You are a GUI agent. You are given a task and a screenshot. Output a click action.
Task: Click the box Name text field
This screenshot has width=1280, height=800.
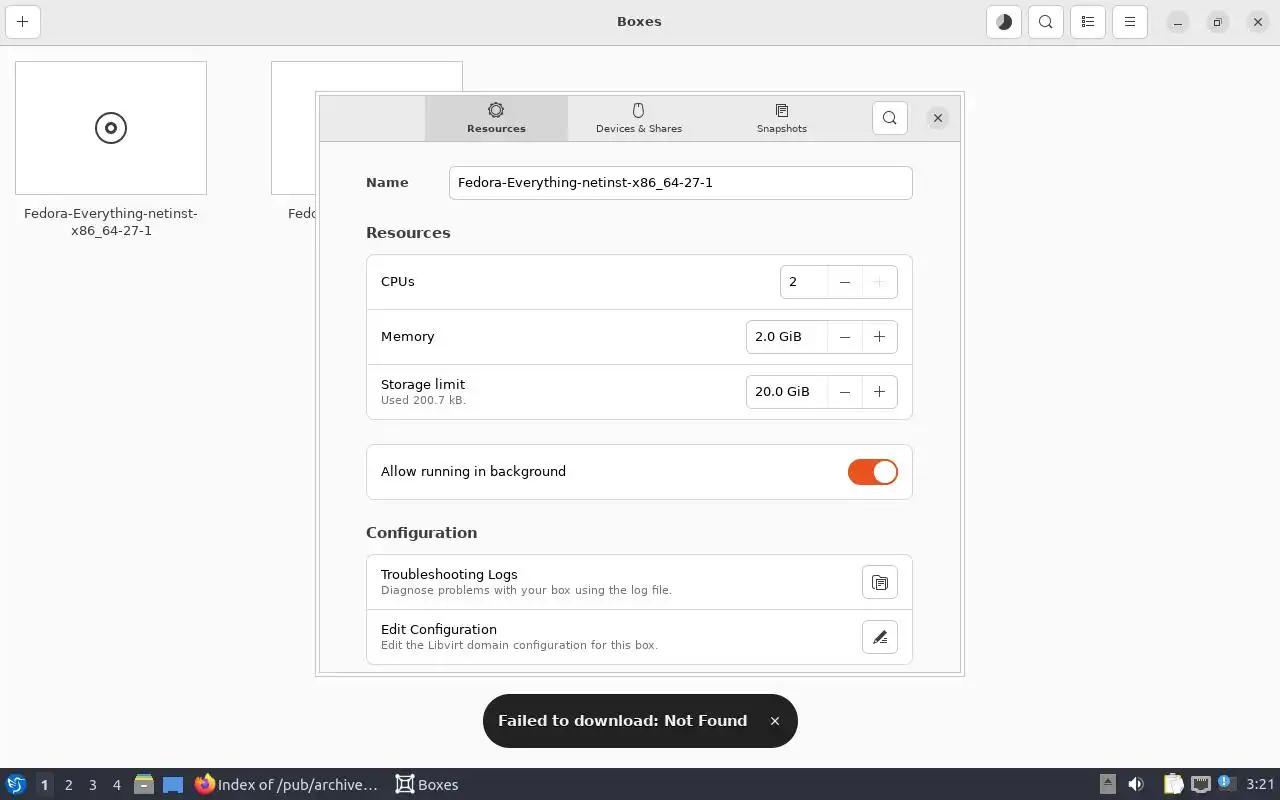tap(680, 183)
